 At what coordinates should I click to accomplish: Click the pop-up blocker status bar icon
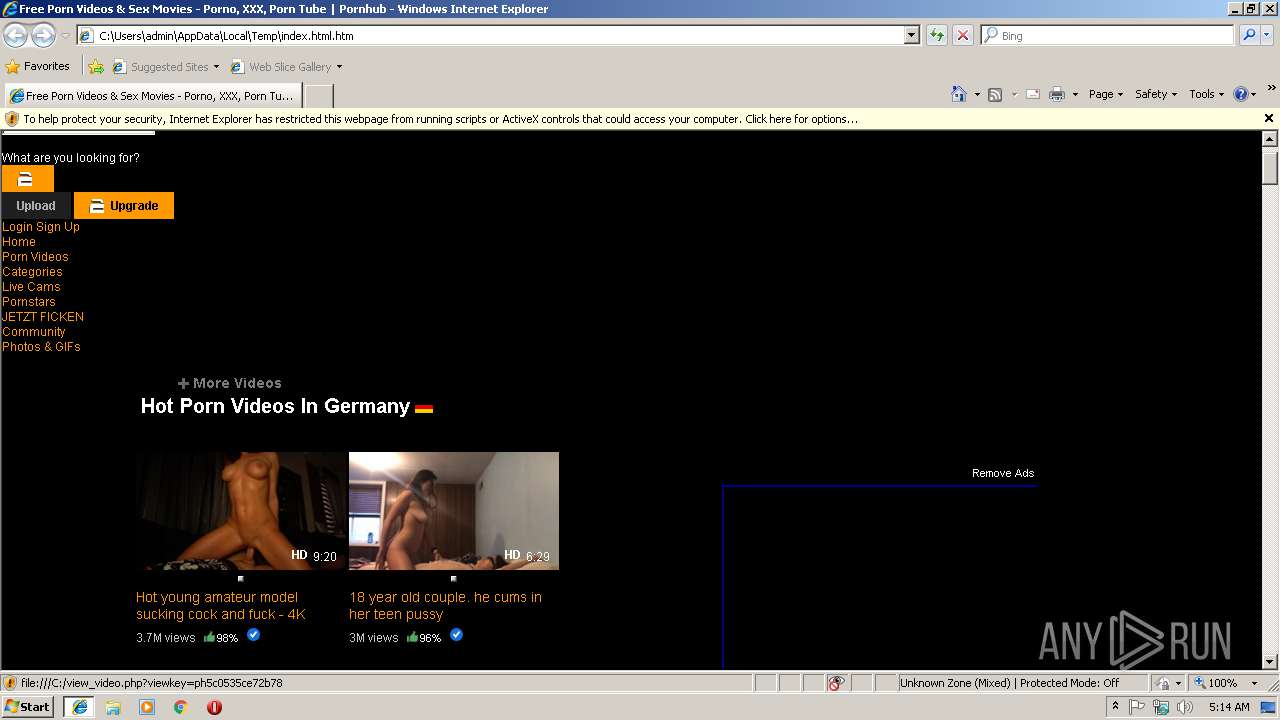(836, 683)
